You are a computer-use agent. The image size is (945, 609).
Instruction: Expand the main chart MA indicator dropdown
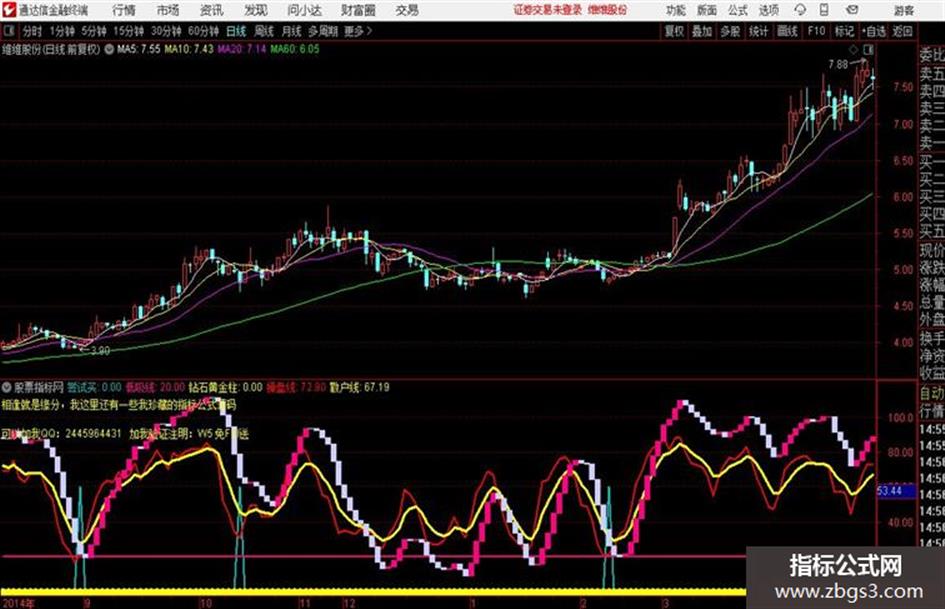[109, 49]
